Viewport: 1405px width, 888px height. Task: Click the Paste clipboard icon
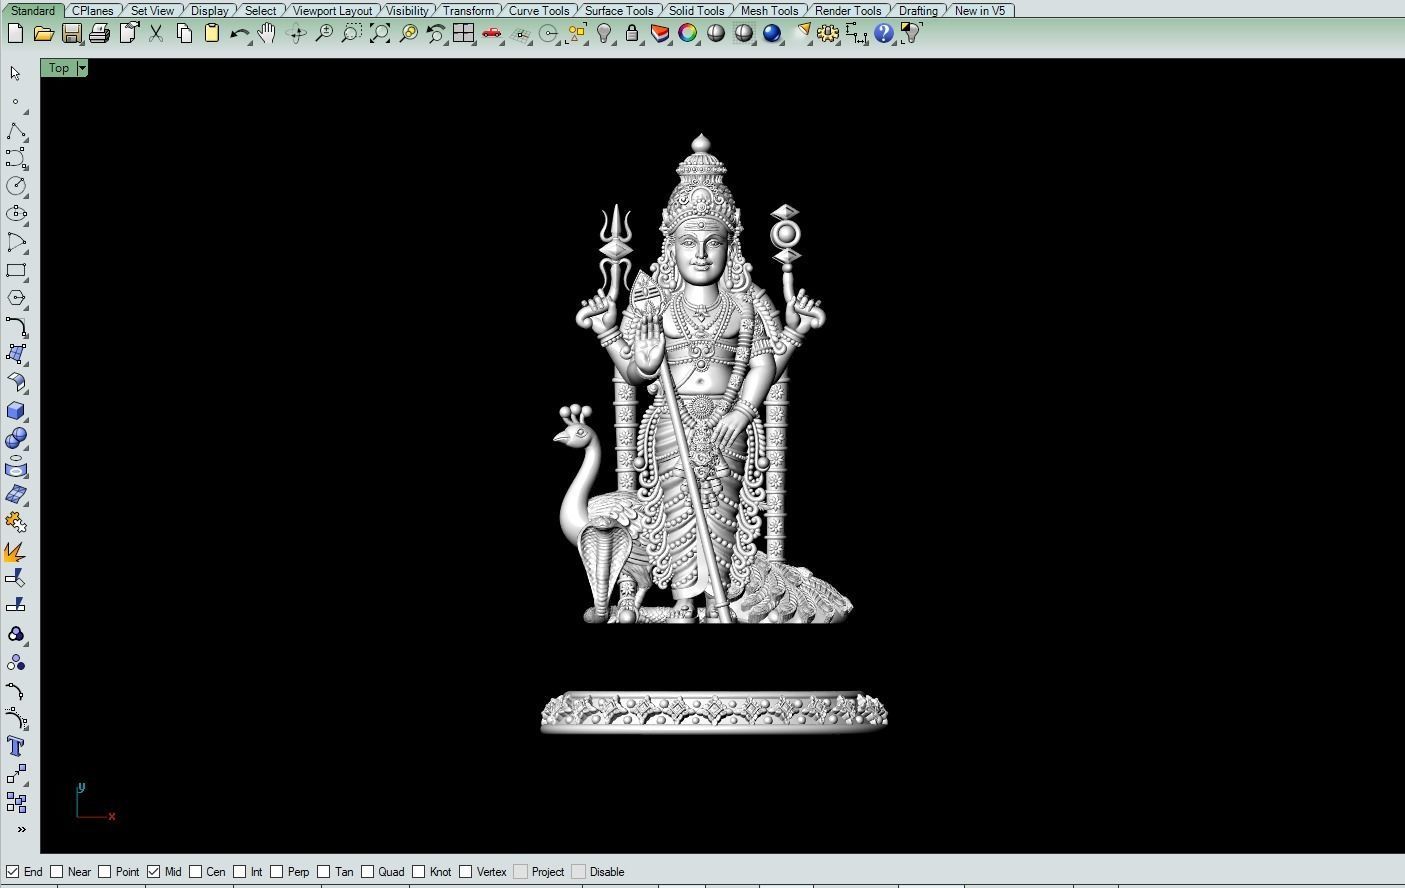212,33
